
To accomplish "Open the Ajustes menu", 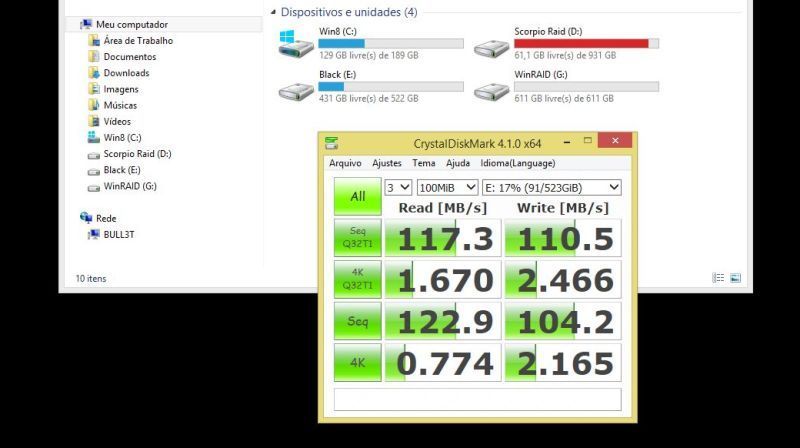I will 387,163.
